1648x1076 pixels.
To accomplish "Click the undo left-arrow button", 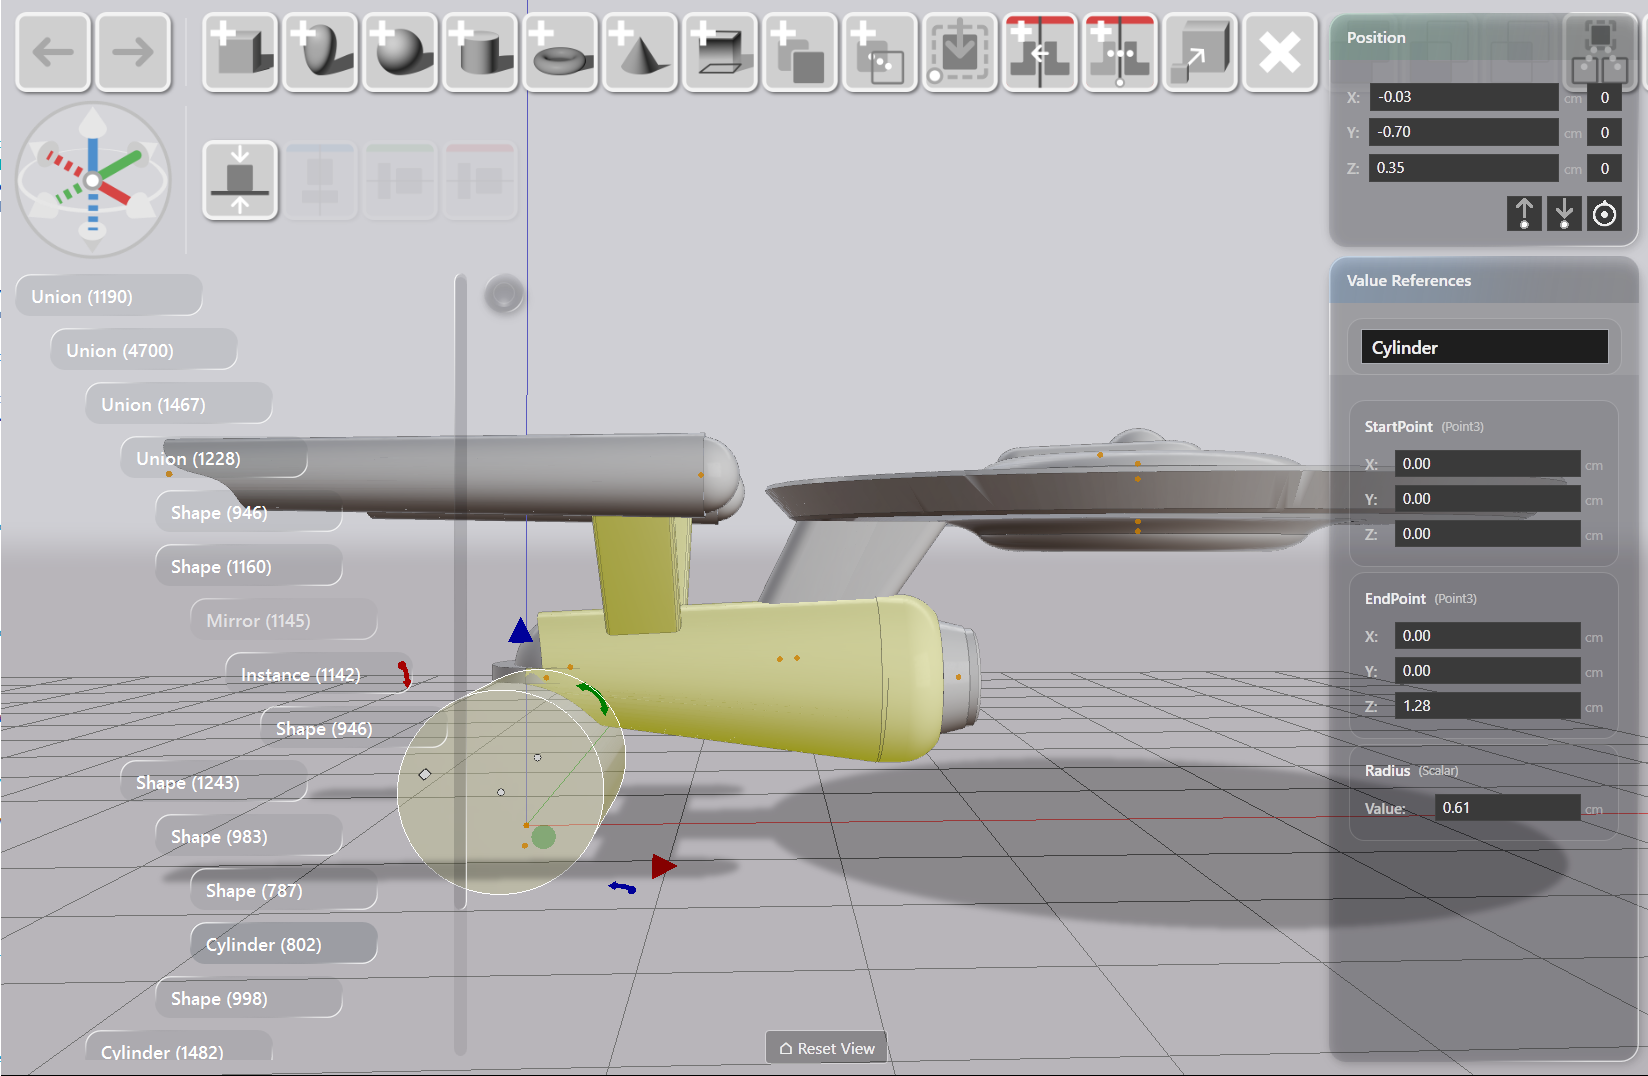I will coord(53,52).
